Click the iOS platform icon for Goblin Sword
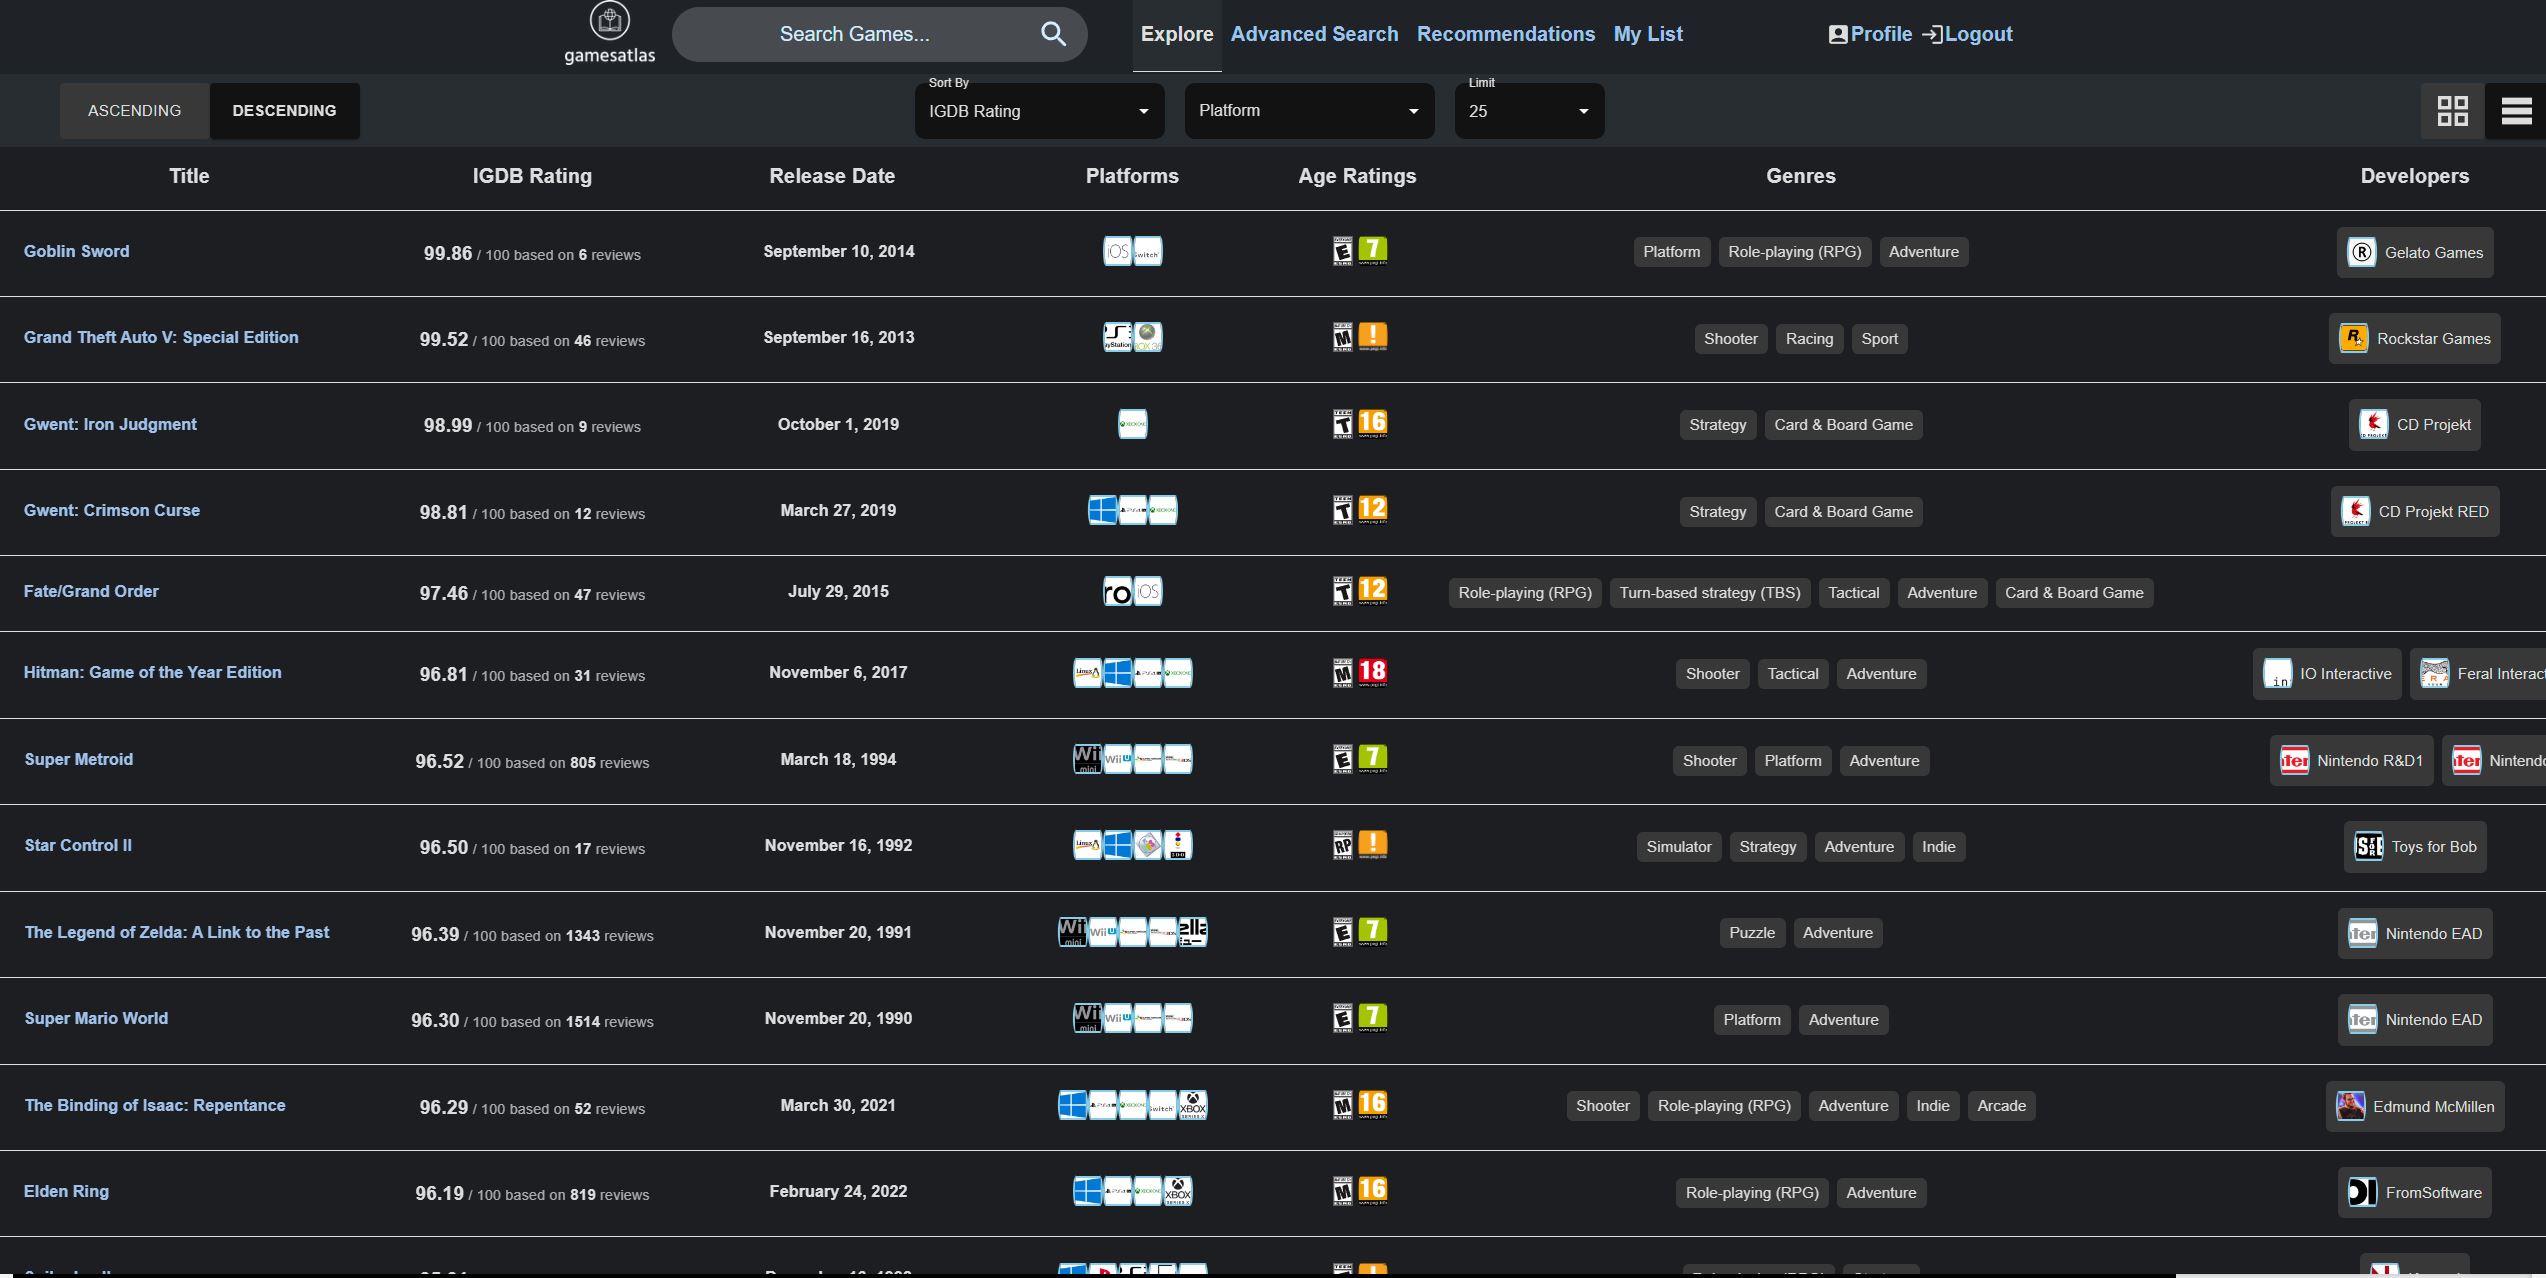The height and width of the screenshot is (1278, 2546). click(1117, 251)
